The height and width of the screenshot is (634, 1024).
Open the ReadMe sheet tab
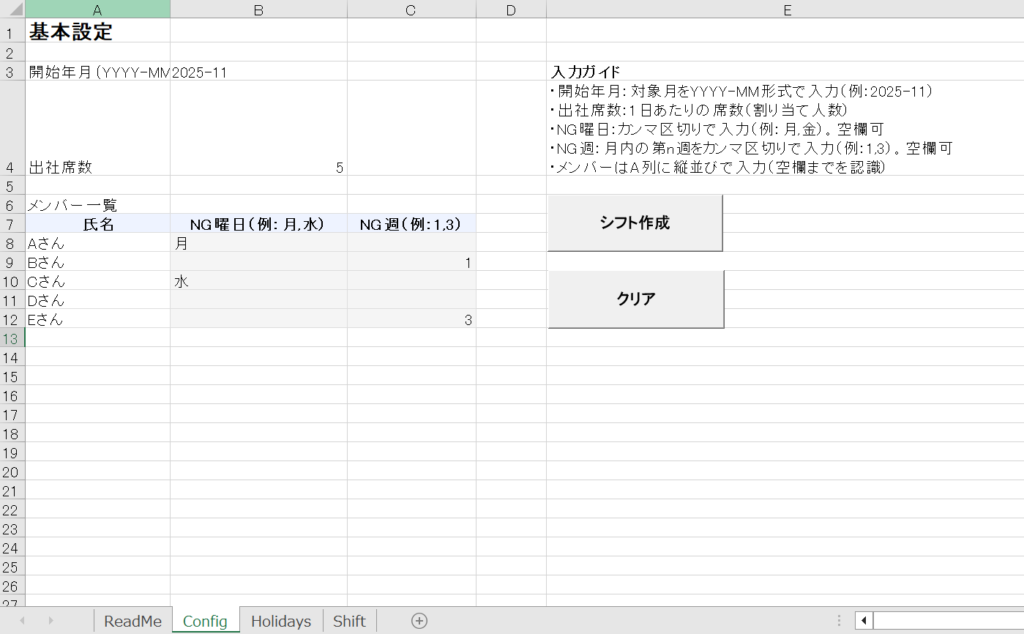tap(132, 621)
